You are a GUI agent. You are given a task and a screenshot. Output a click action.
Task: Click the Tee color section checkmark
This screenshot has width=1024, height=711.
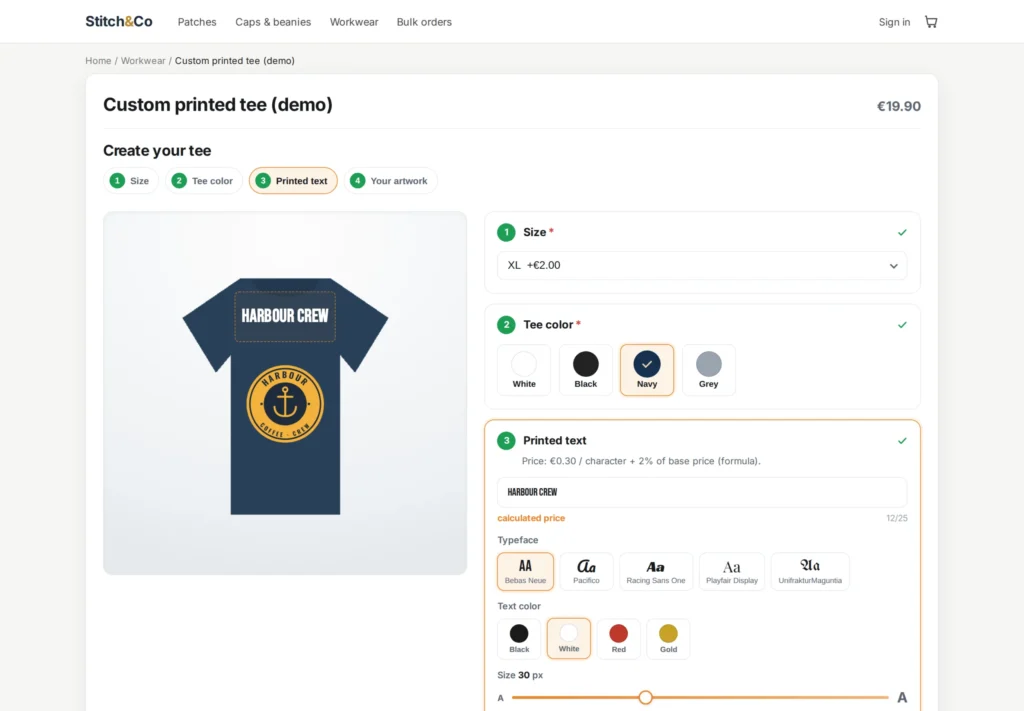click(902, 324)
